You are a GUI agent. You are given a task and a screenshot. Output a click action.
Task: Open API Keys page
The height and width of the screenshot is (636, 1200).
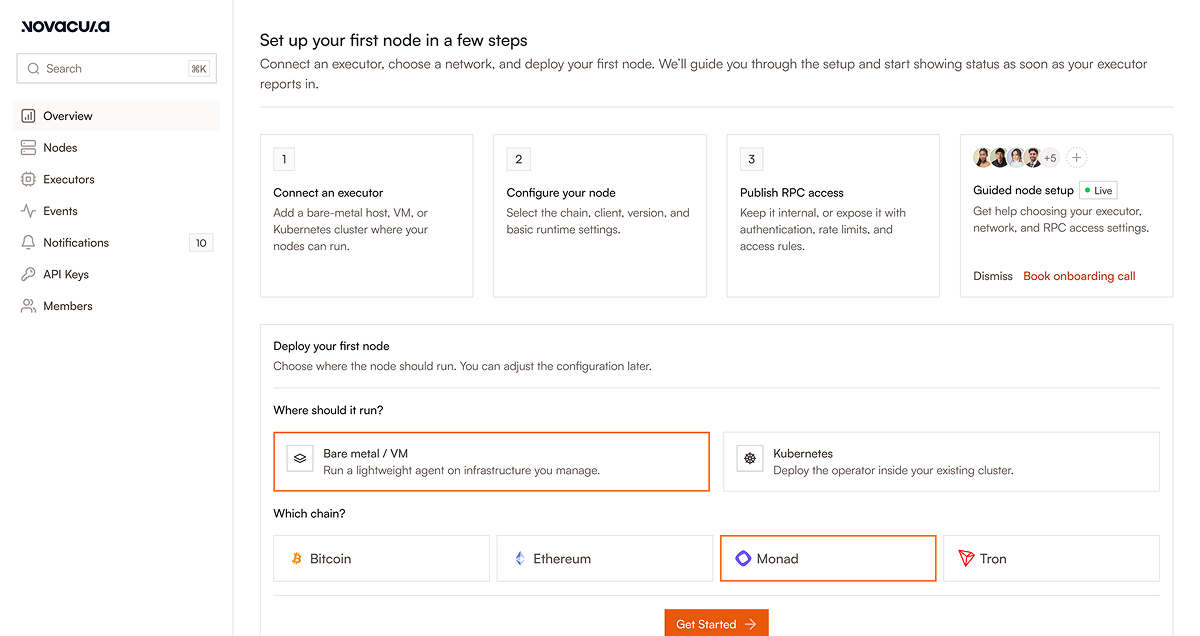pyautogui.click(x=116, y=275)
